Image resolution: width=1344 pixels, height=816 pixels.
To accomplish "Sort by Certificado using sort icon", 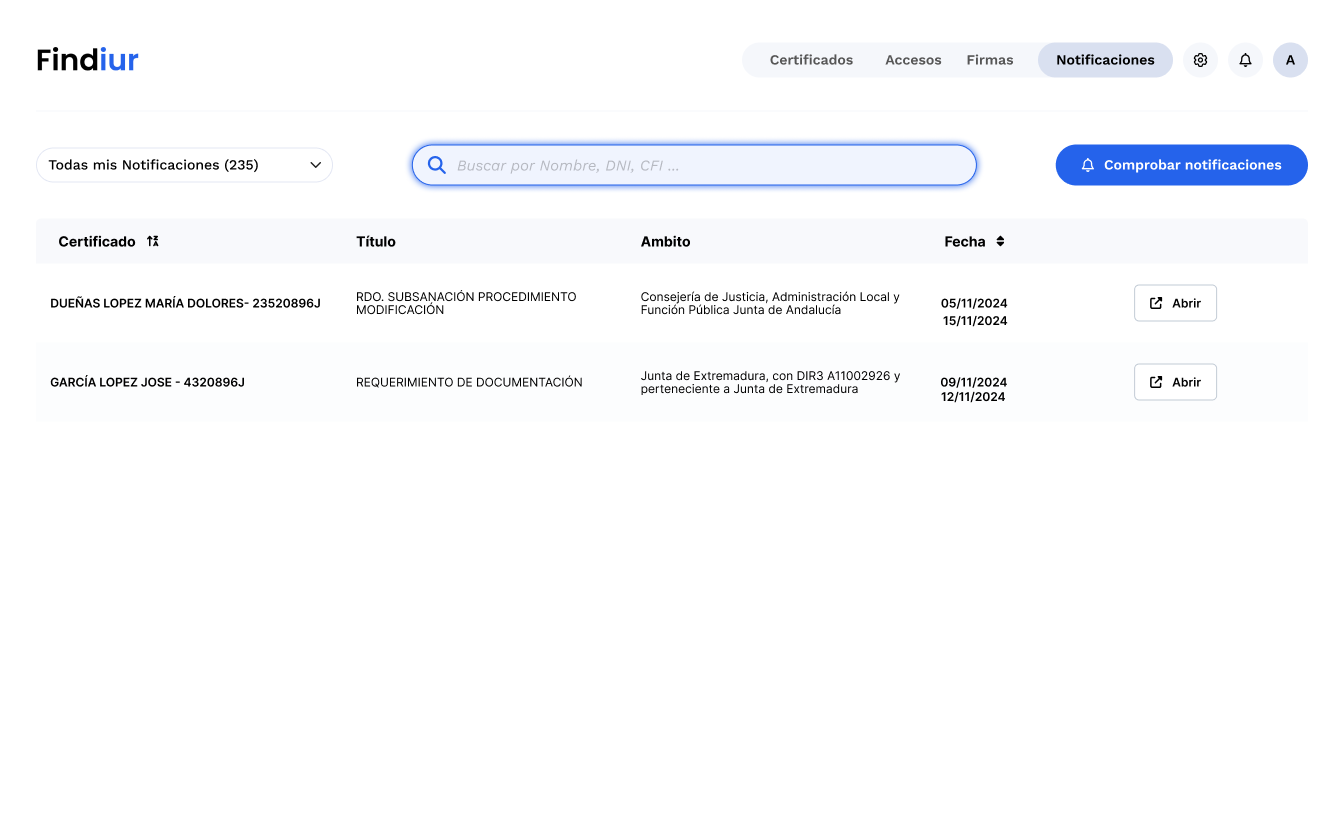I will pos(152,241).
